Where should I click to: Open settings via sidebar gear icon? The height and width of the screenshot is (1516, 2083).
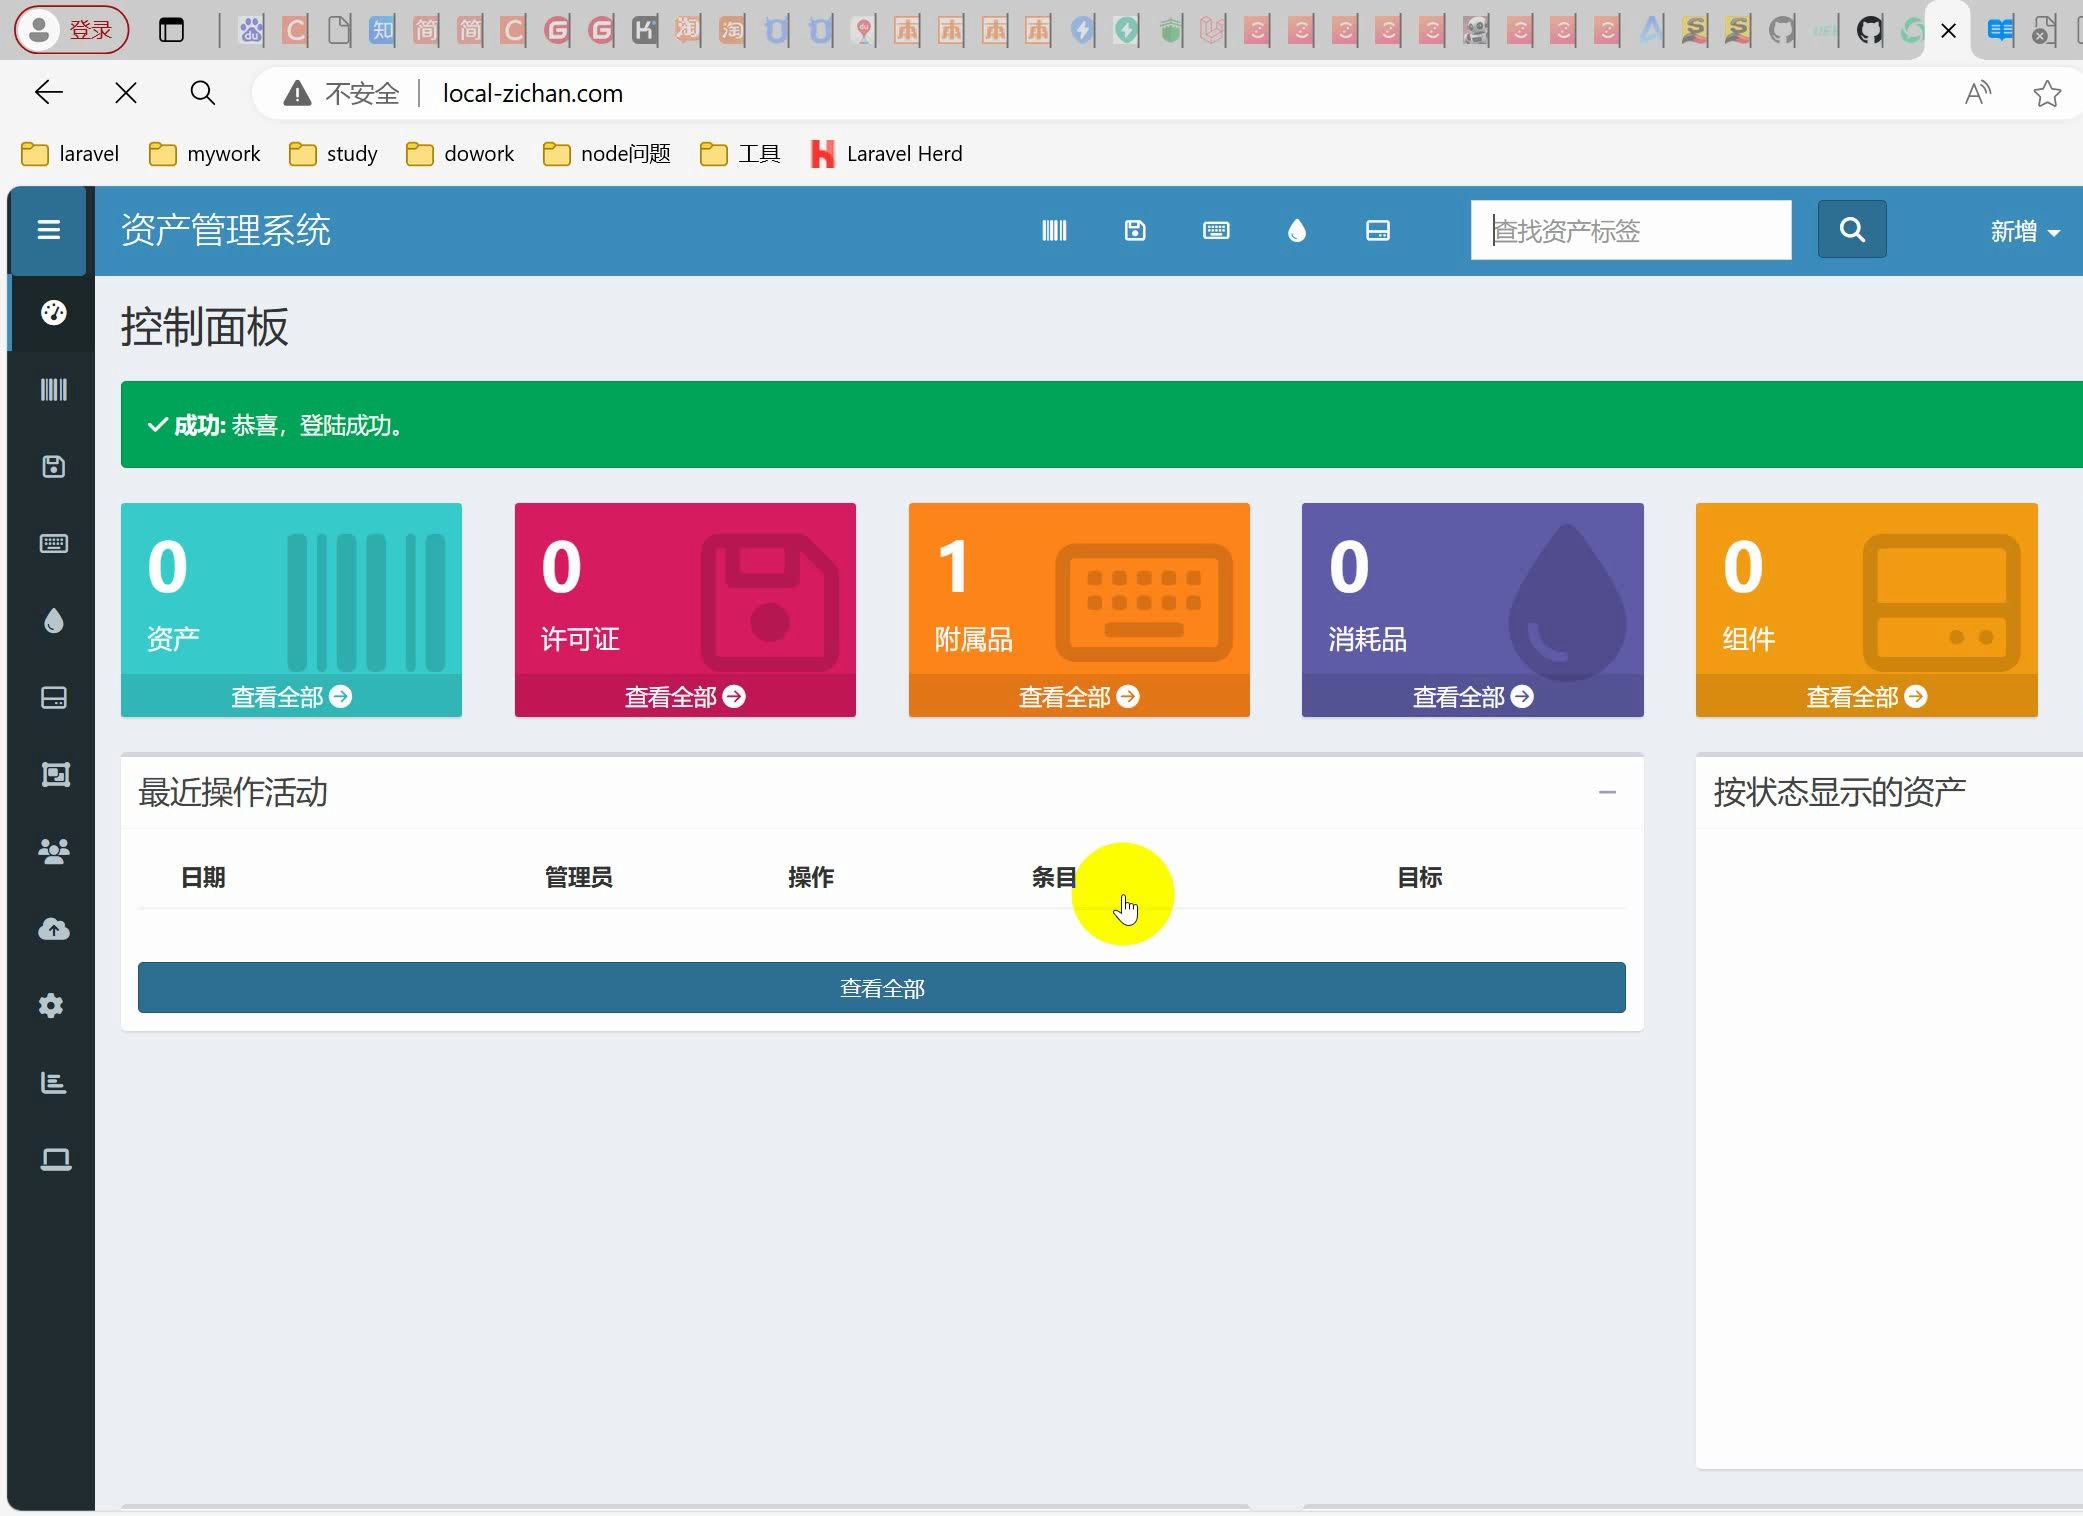[x=52, y=1006]
